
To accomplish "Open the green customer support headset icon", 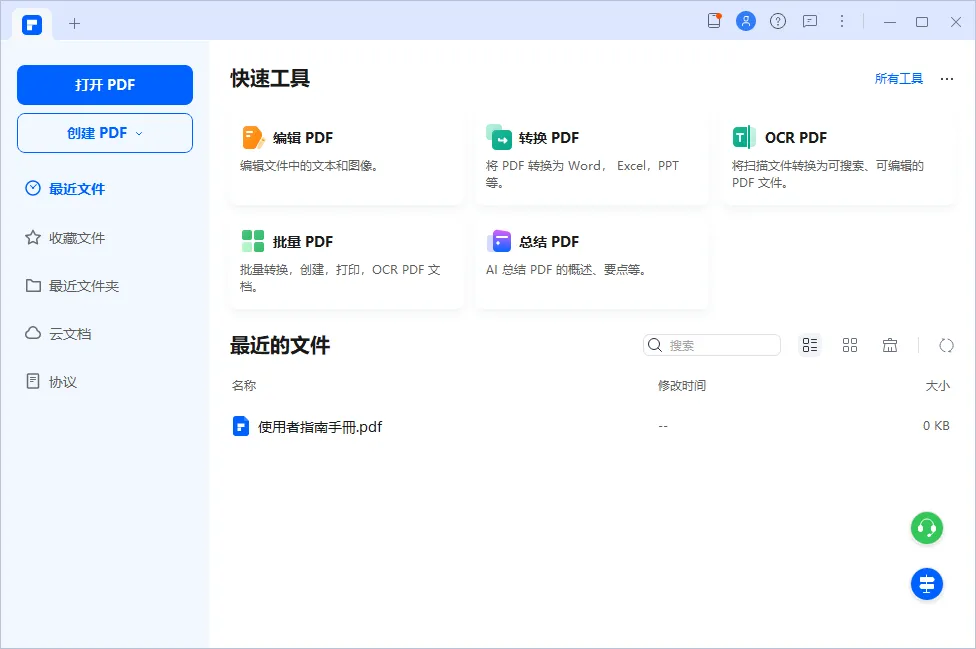I will tap(927, 528).
